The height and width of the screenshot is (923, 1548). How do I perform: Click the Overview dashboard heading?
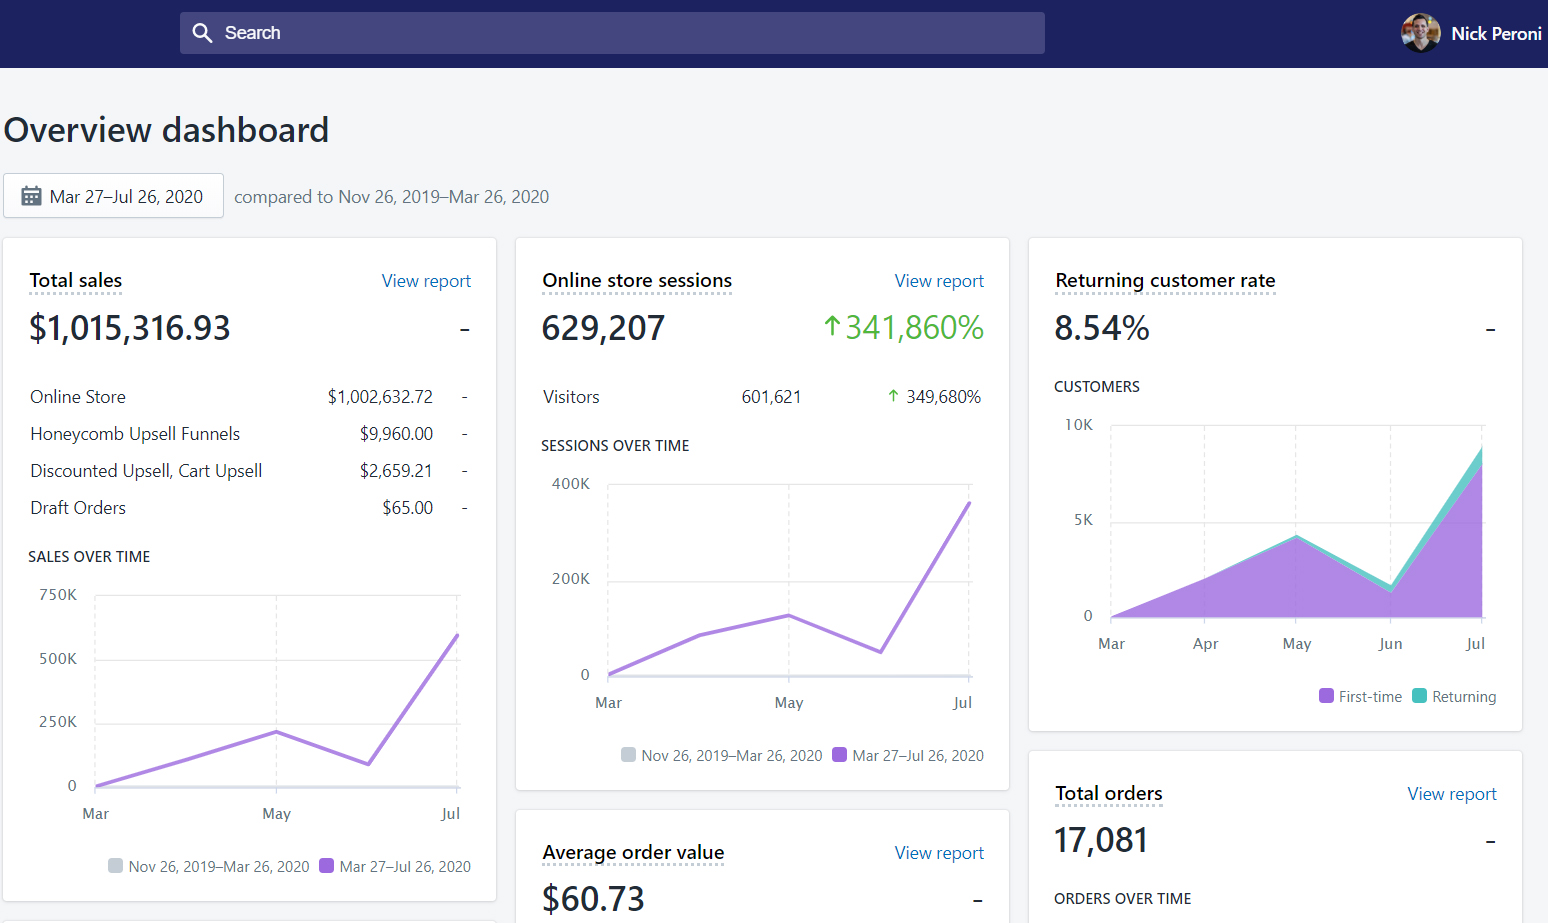click(x=166, y=130)
